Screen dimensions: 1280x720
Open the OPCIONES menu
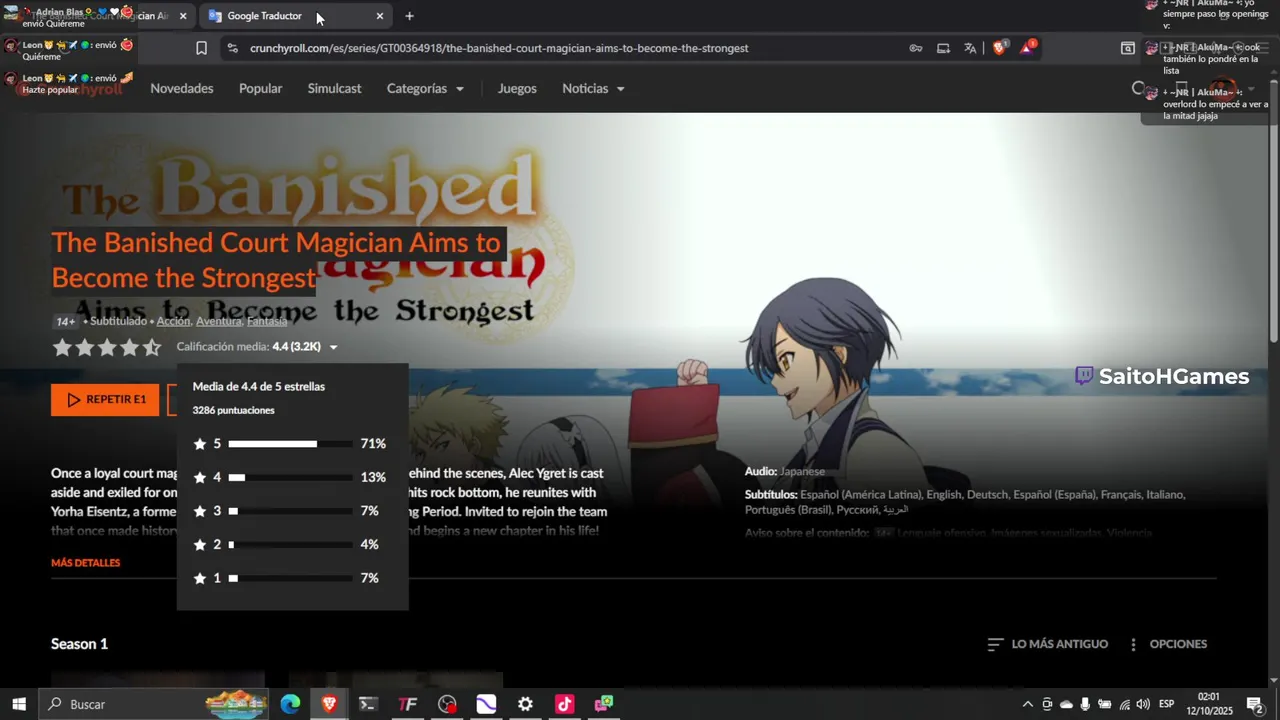1167,644
